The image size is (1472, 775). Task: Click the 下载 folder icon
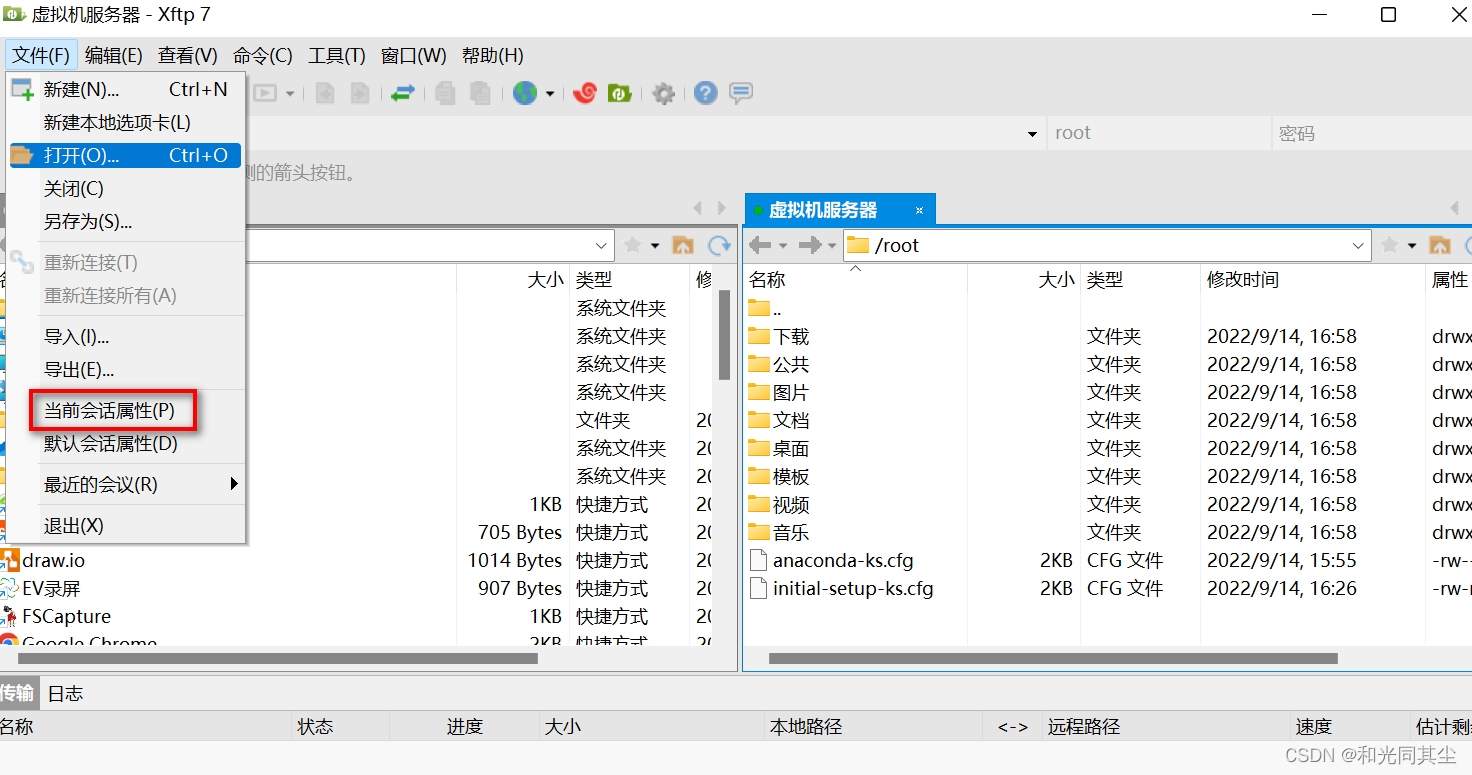pos(759,336)
